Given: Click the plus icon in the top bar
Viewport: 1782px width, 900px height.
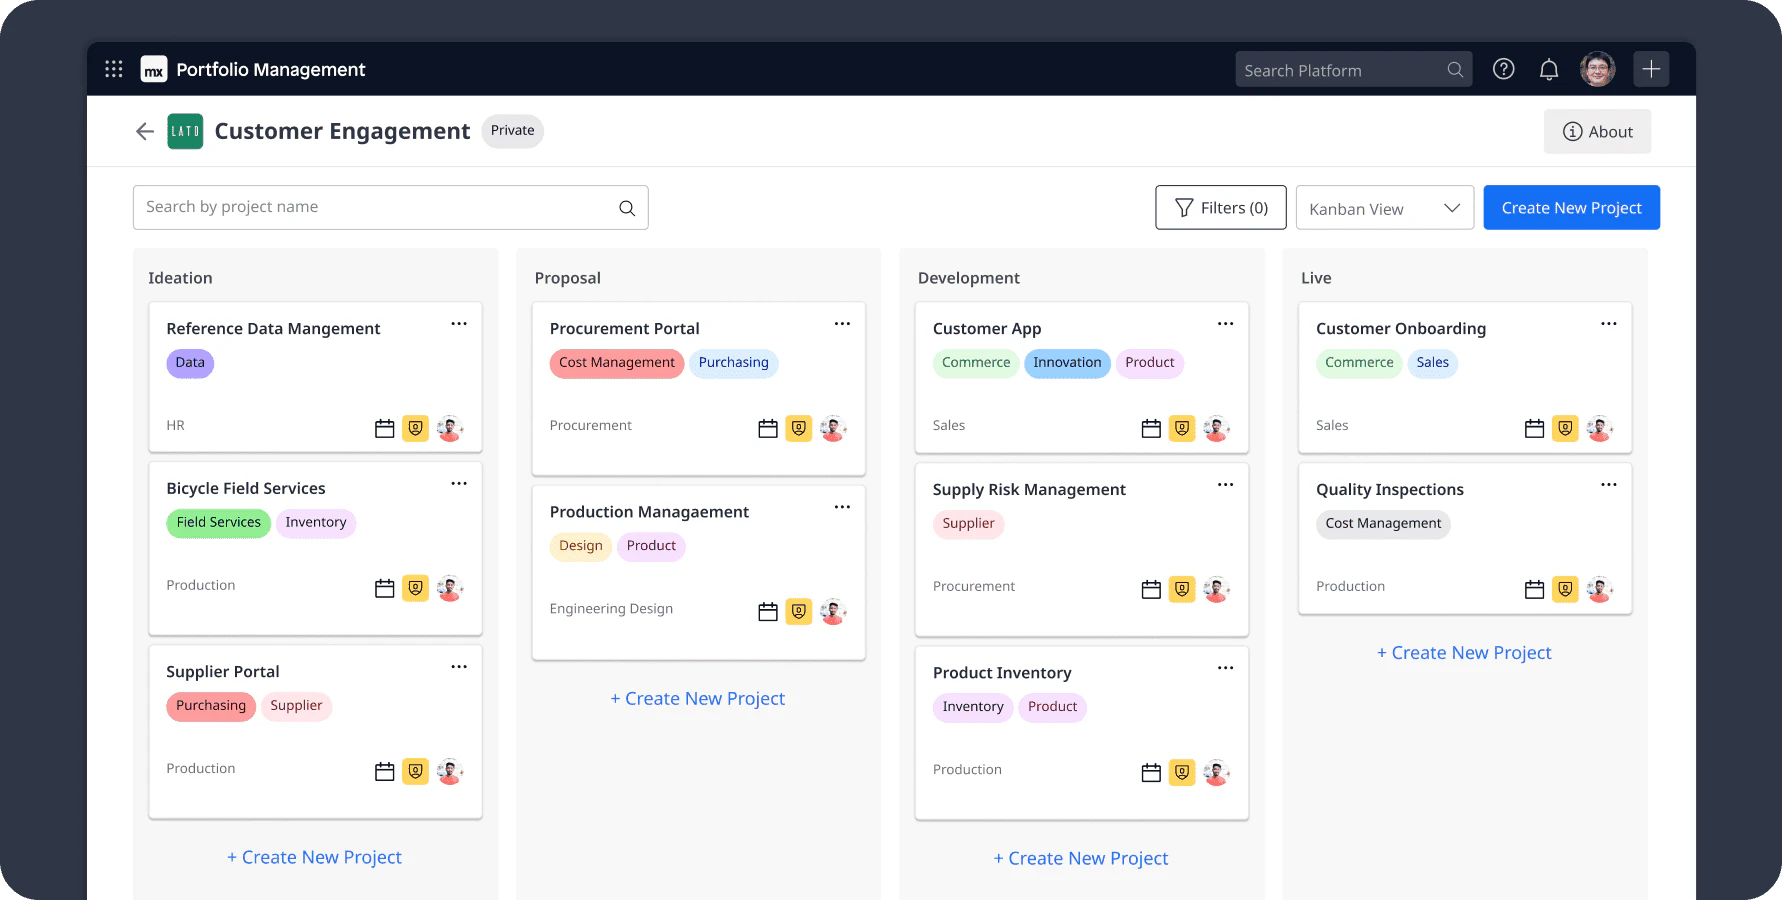Looking at the screenshot, I should [x=1651, y=68].
